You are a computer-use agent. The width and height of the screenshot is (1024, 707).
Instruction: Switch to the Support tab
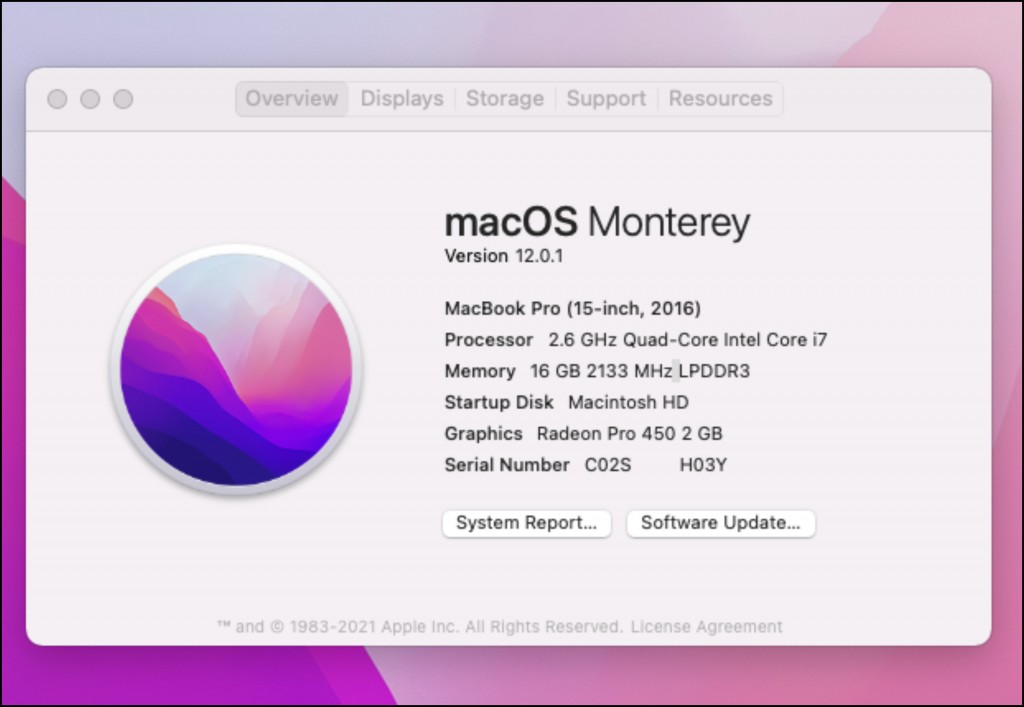tap(606, 99)
